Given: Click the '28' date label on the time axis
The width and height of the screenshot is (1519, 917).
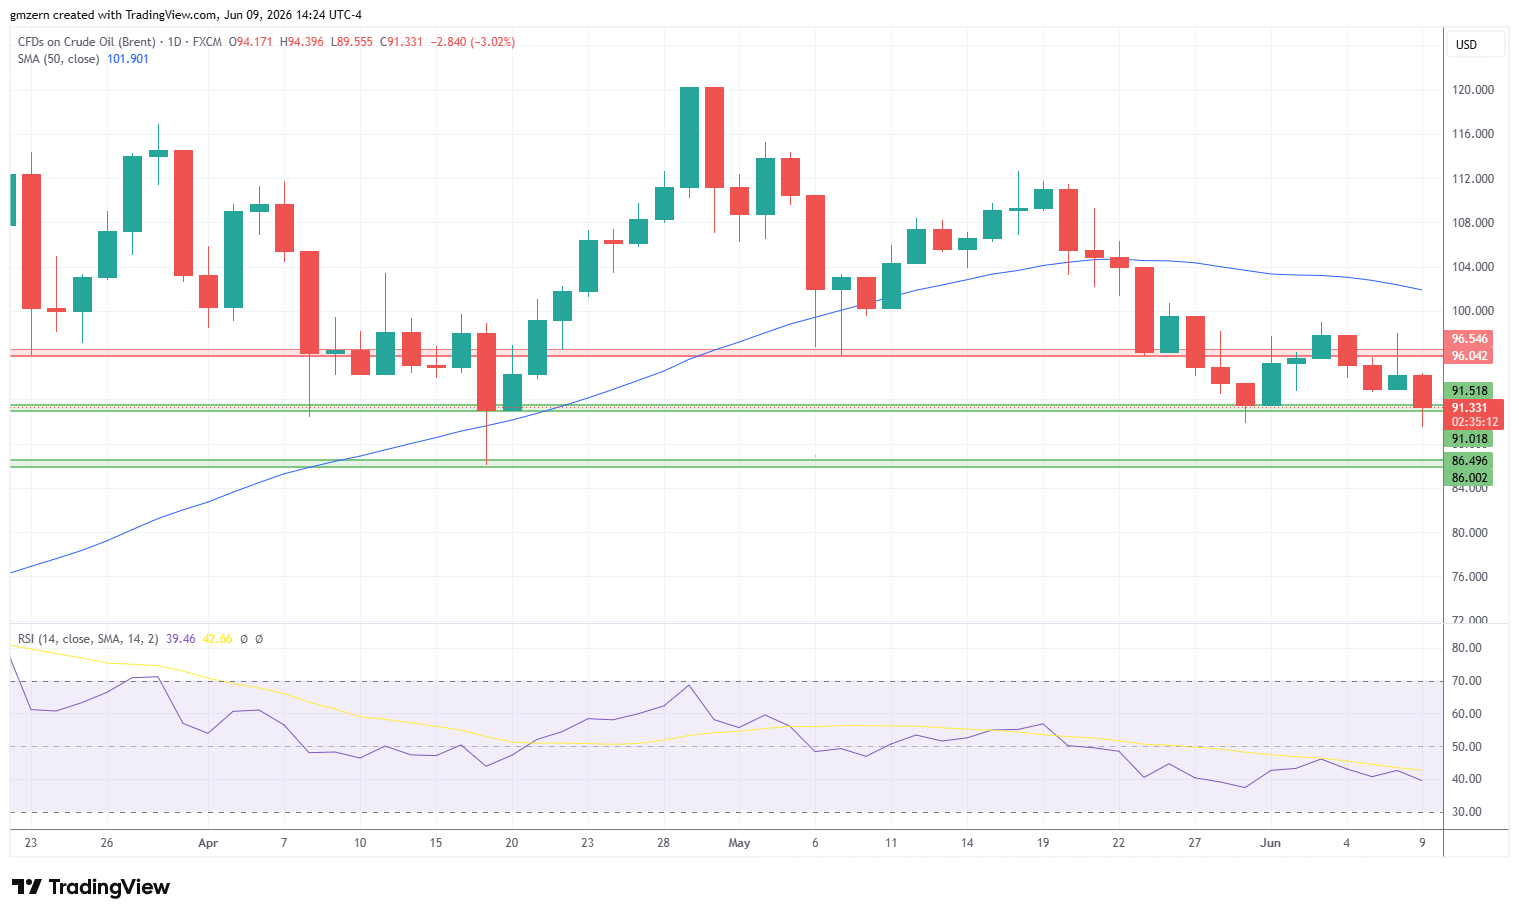Looking at the screenshot, I should tap(663, 843).
